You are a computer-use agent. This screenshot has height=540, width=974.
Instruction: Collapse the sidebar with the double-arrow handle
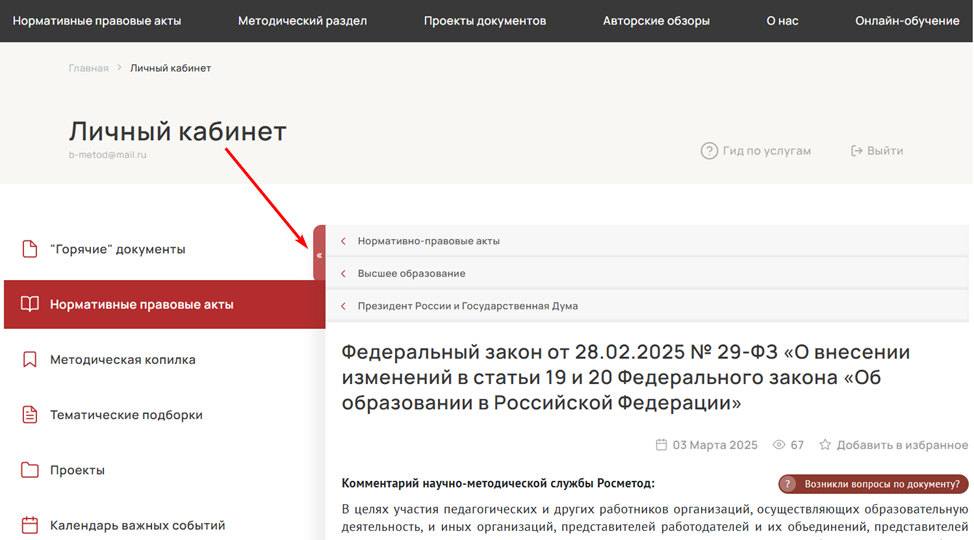click(319, 255)
